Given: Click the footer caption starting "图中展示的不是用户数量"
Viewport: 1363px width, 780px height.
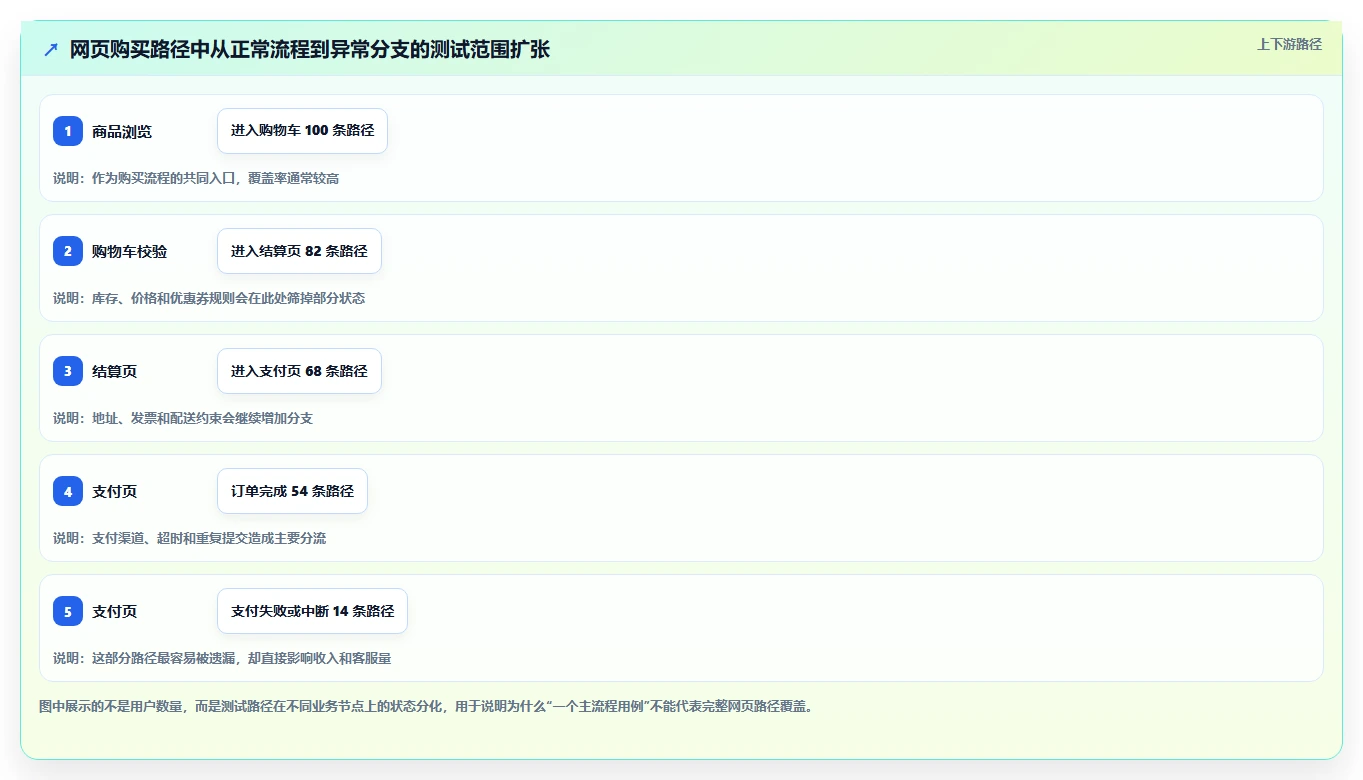Looking at the screenshot, I should [x=427, y=706].
